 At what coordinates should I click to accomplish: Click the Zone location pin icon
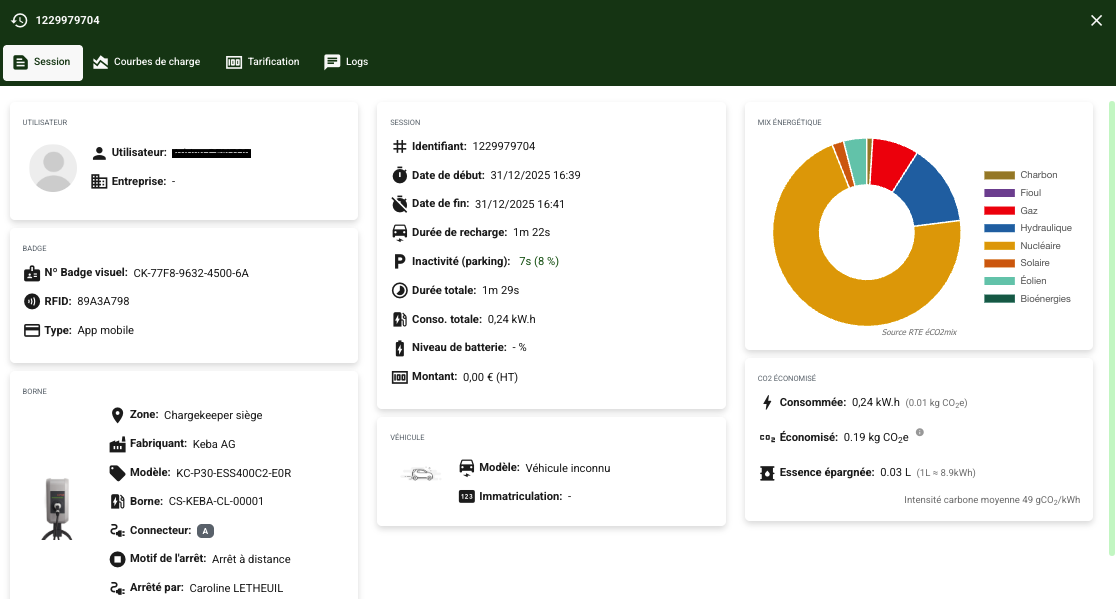[117, 415]
